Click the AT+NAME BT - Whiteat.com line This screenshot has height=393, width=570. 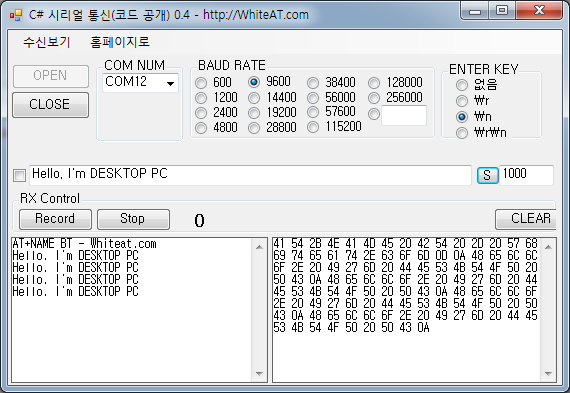[84, 244]
